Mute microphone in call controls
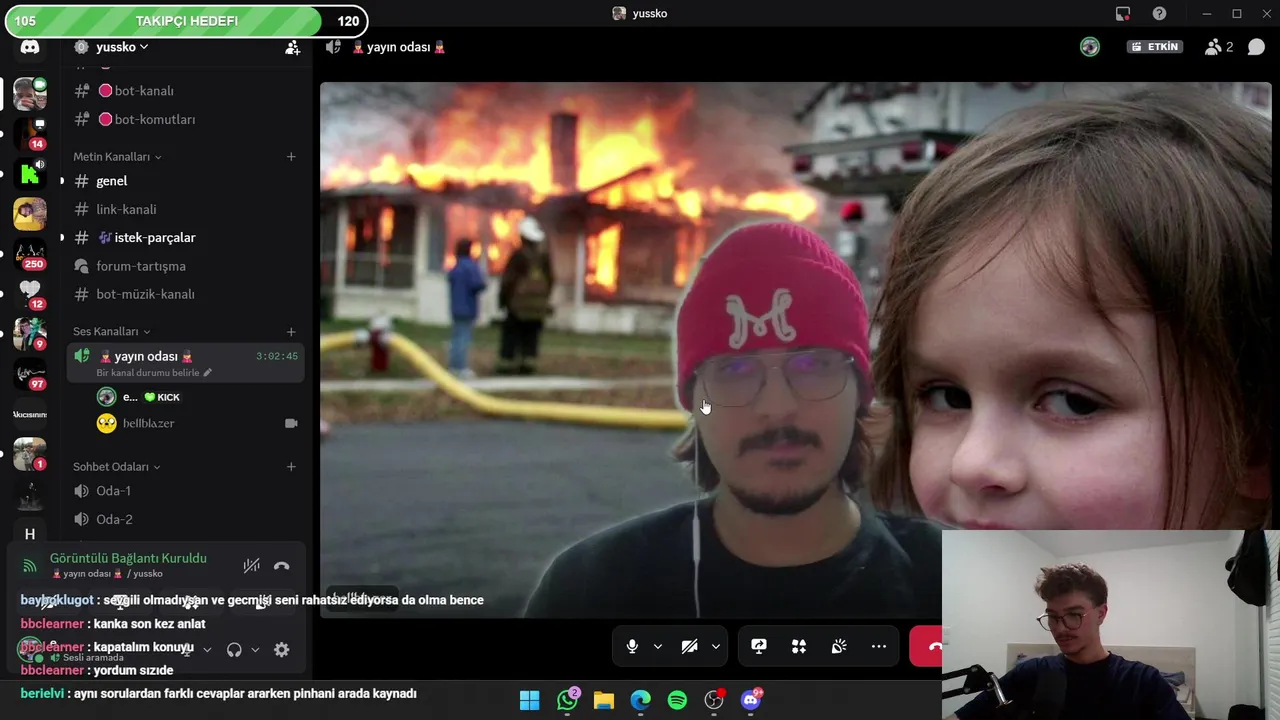 pos(632,647)
